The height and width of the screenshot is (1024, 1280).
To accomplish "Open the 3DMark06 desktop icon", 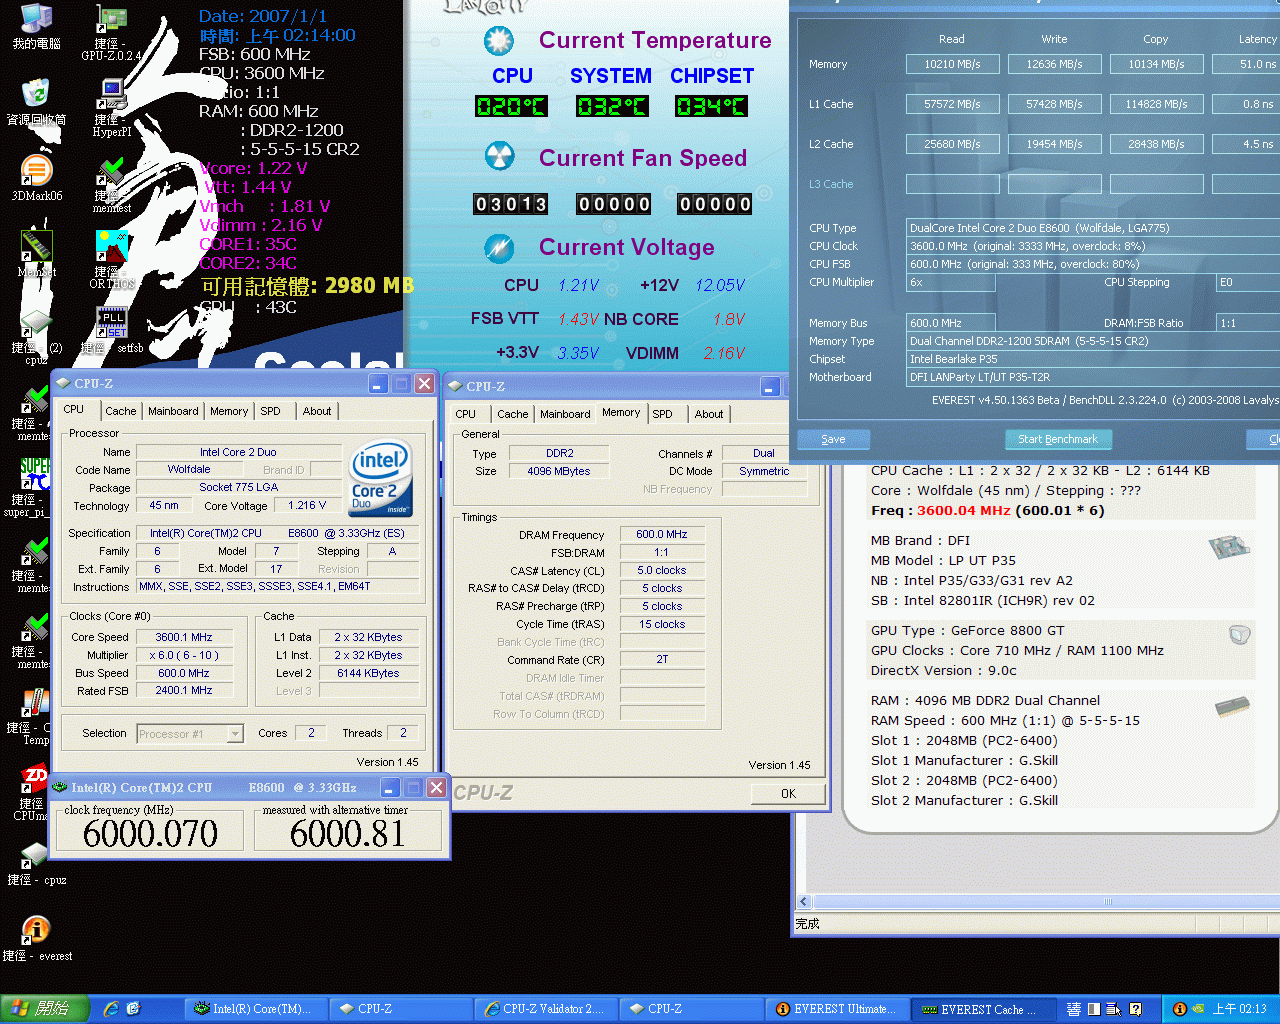I will point(36,171).
